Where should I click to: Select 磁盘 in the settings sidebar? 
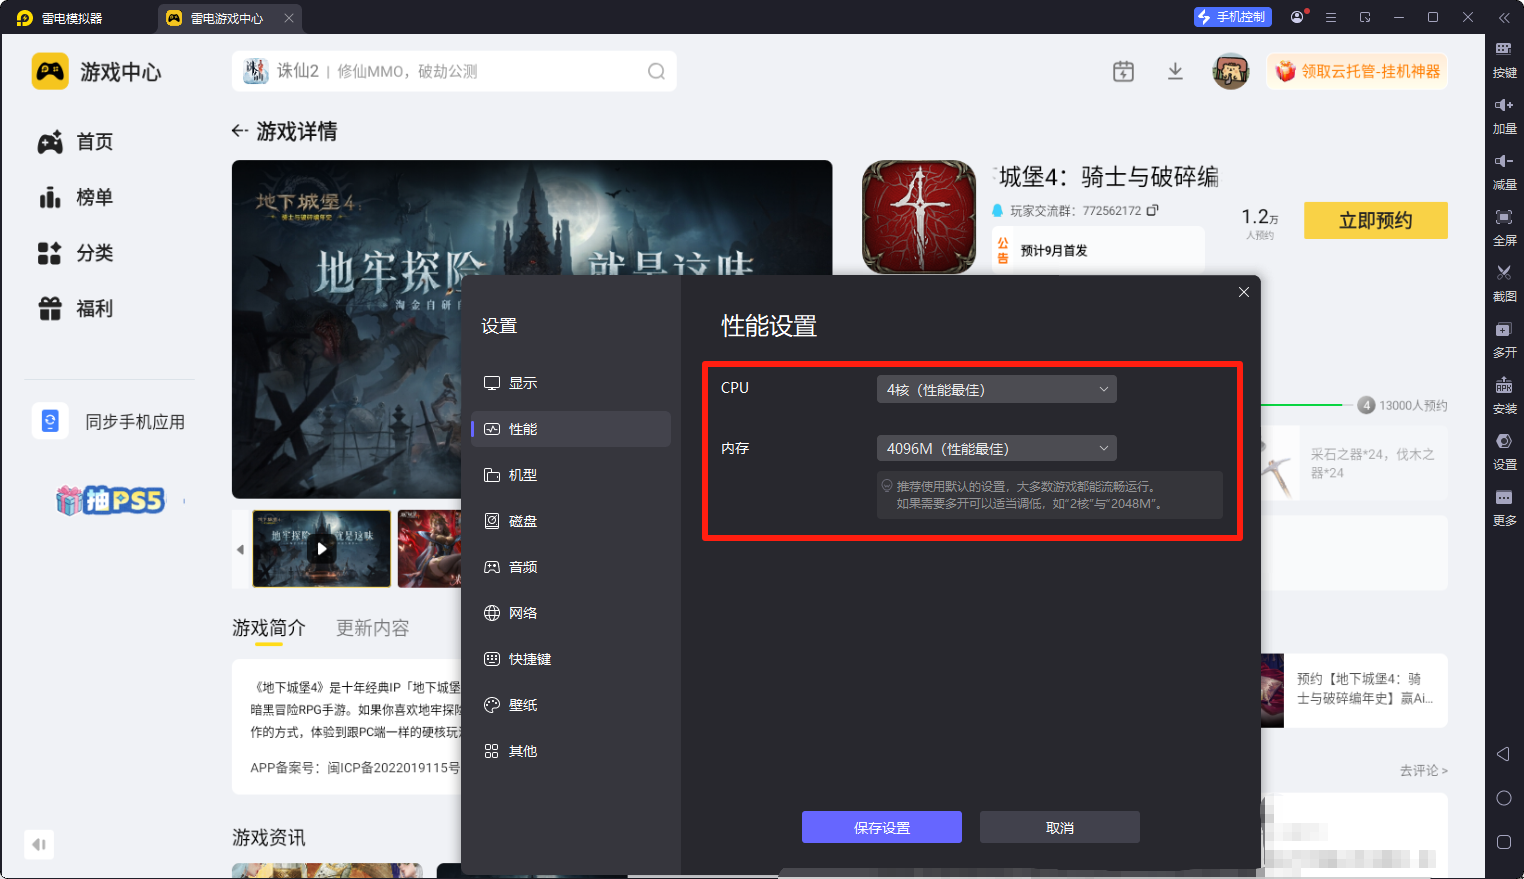pos(522,520)
